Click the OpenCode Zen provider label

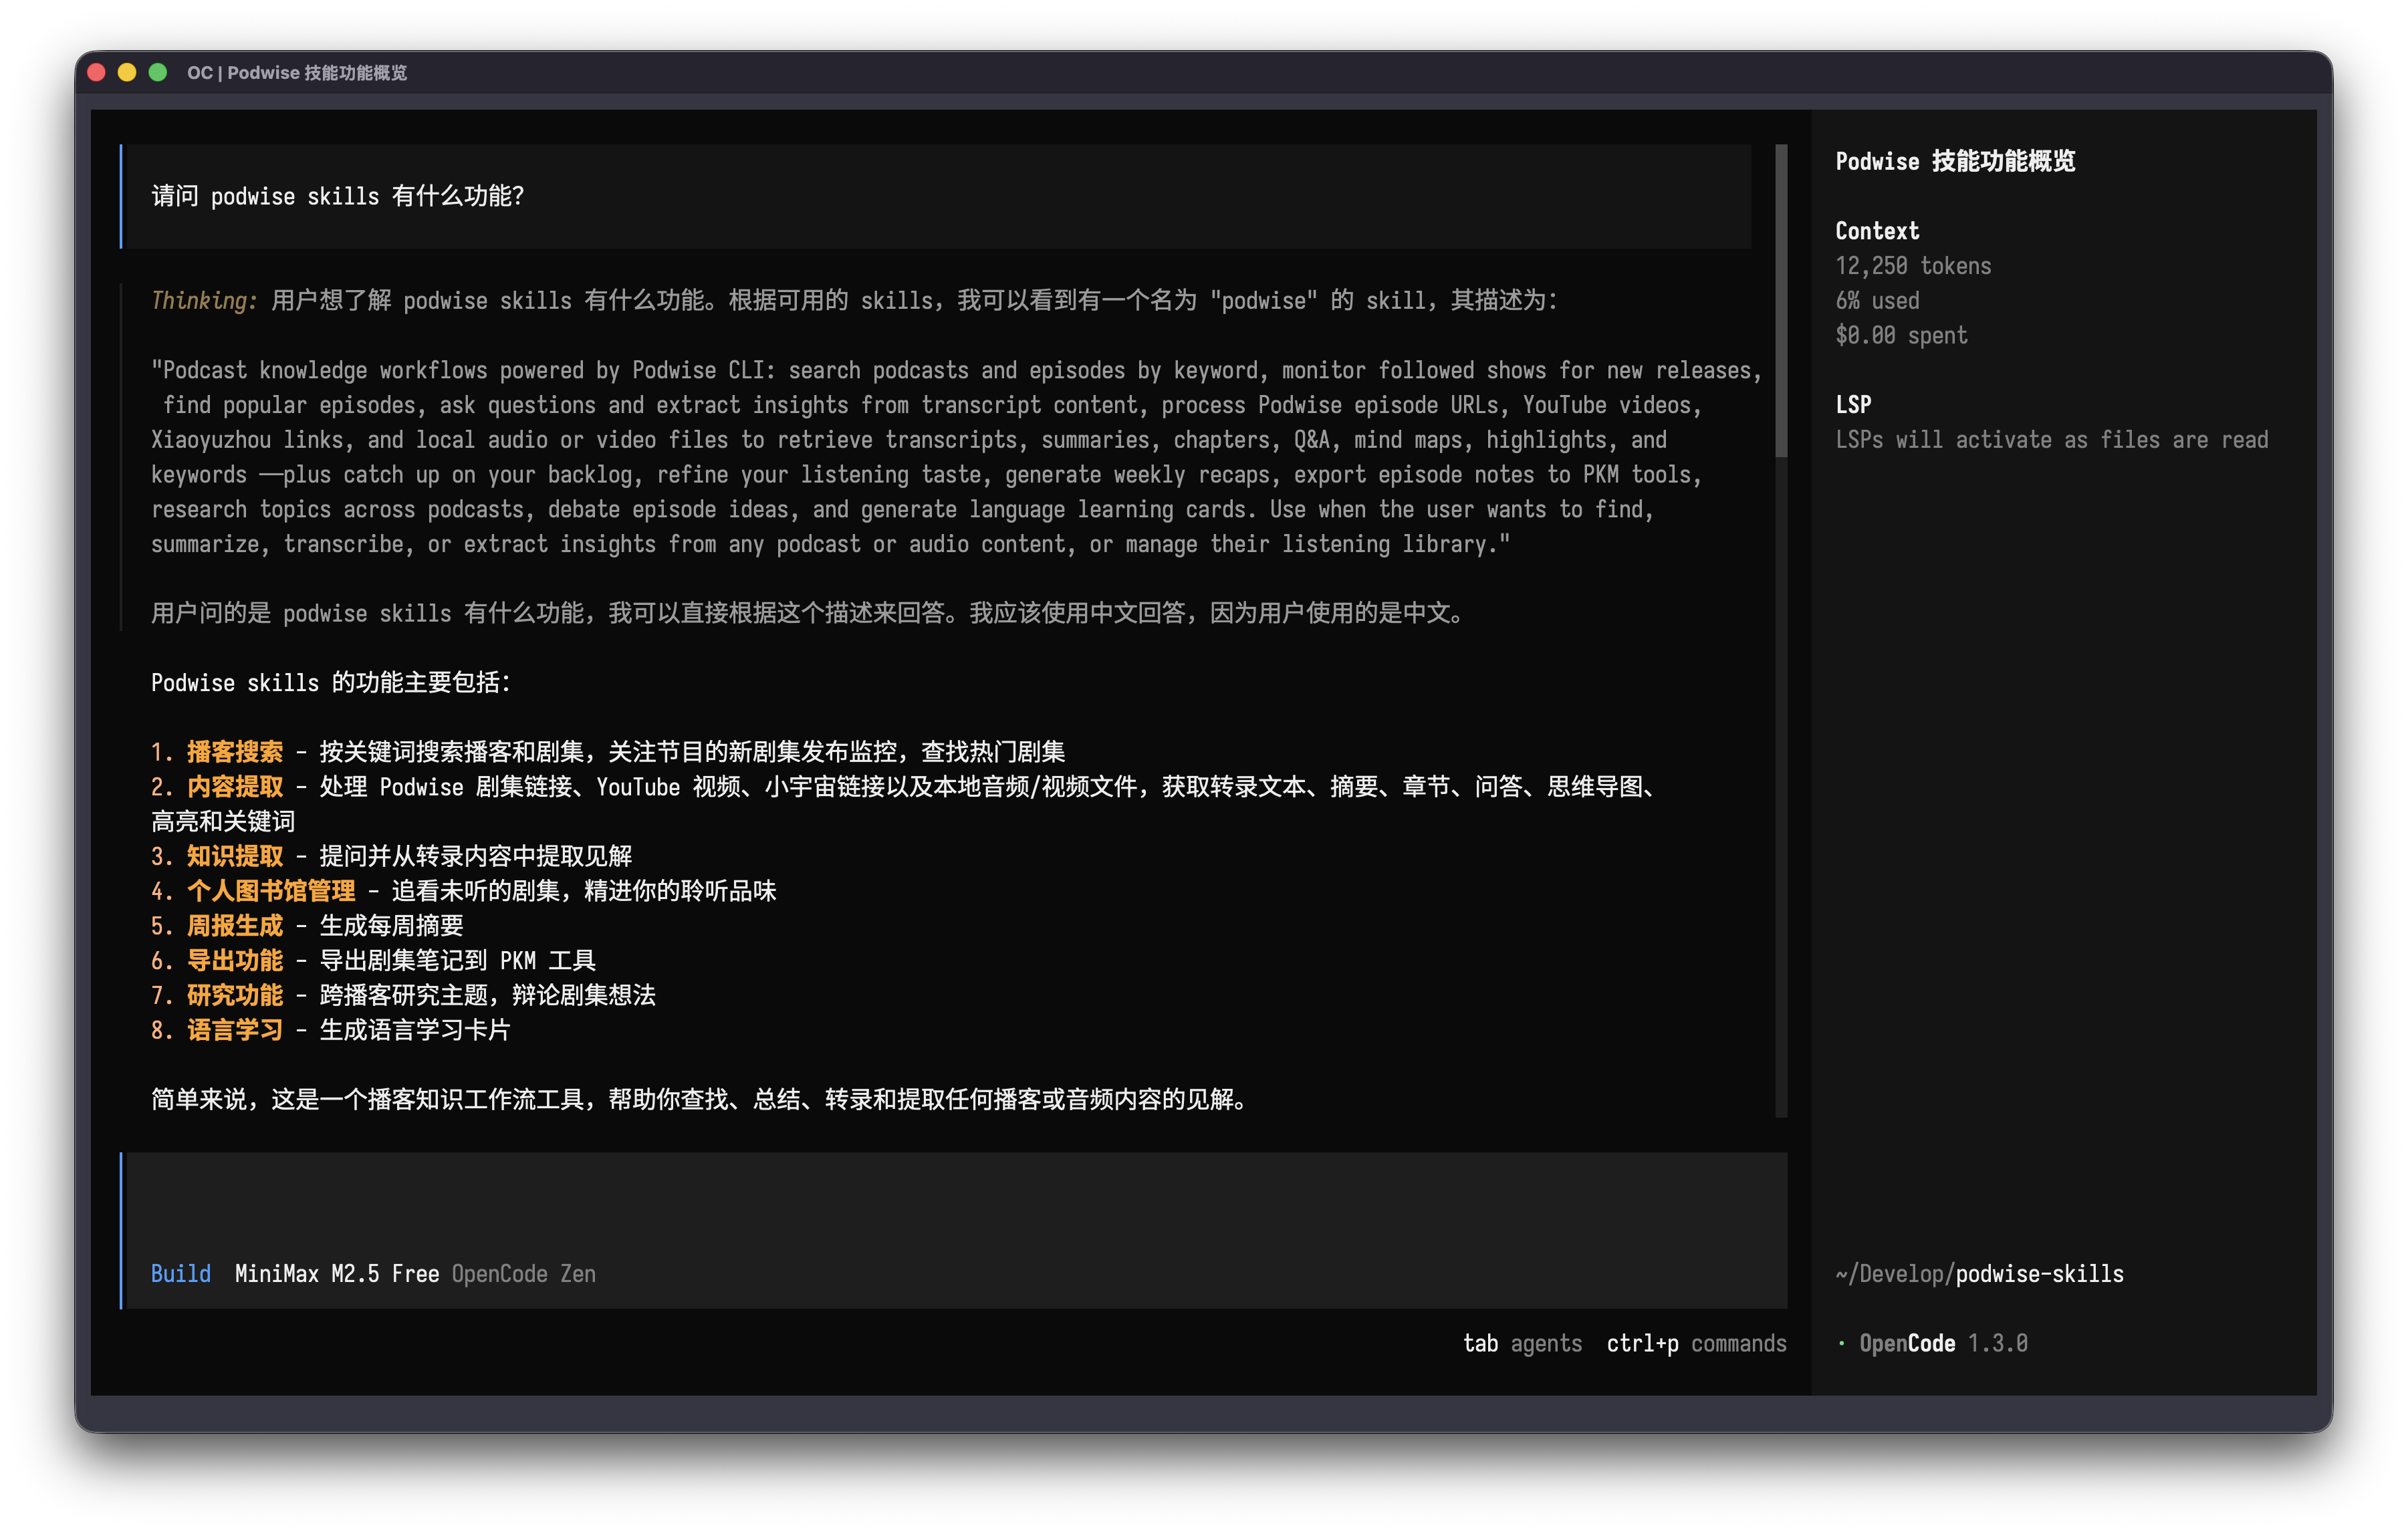pos(523,1273)
